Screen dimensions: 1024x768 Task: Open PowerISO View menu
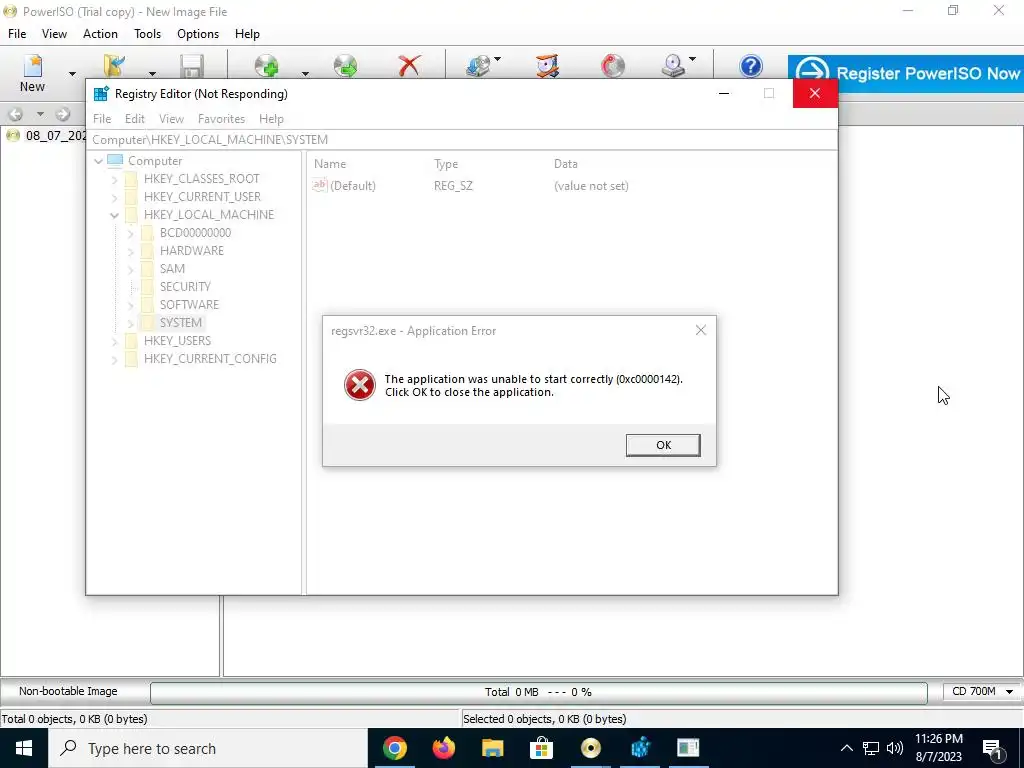(54, 34)
